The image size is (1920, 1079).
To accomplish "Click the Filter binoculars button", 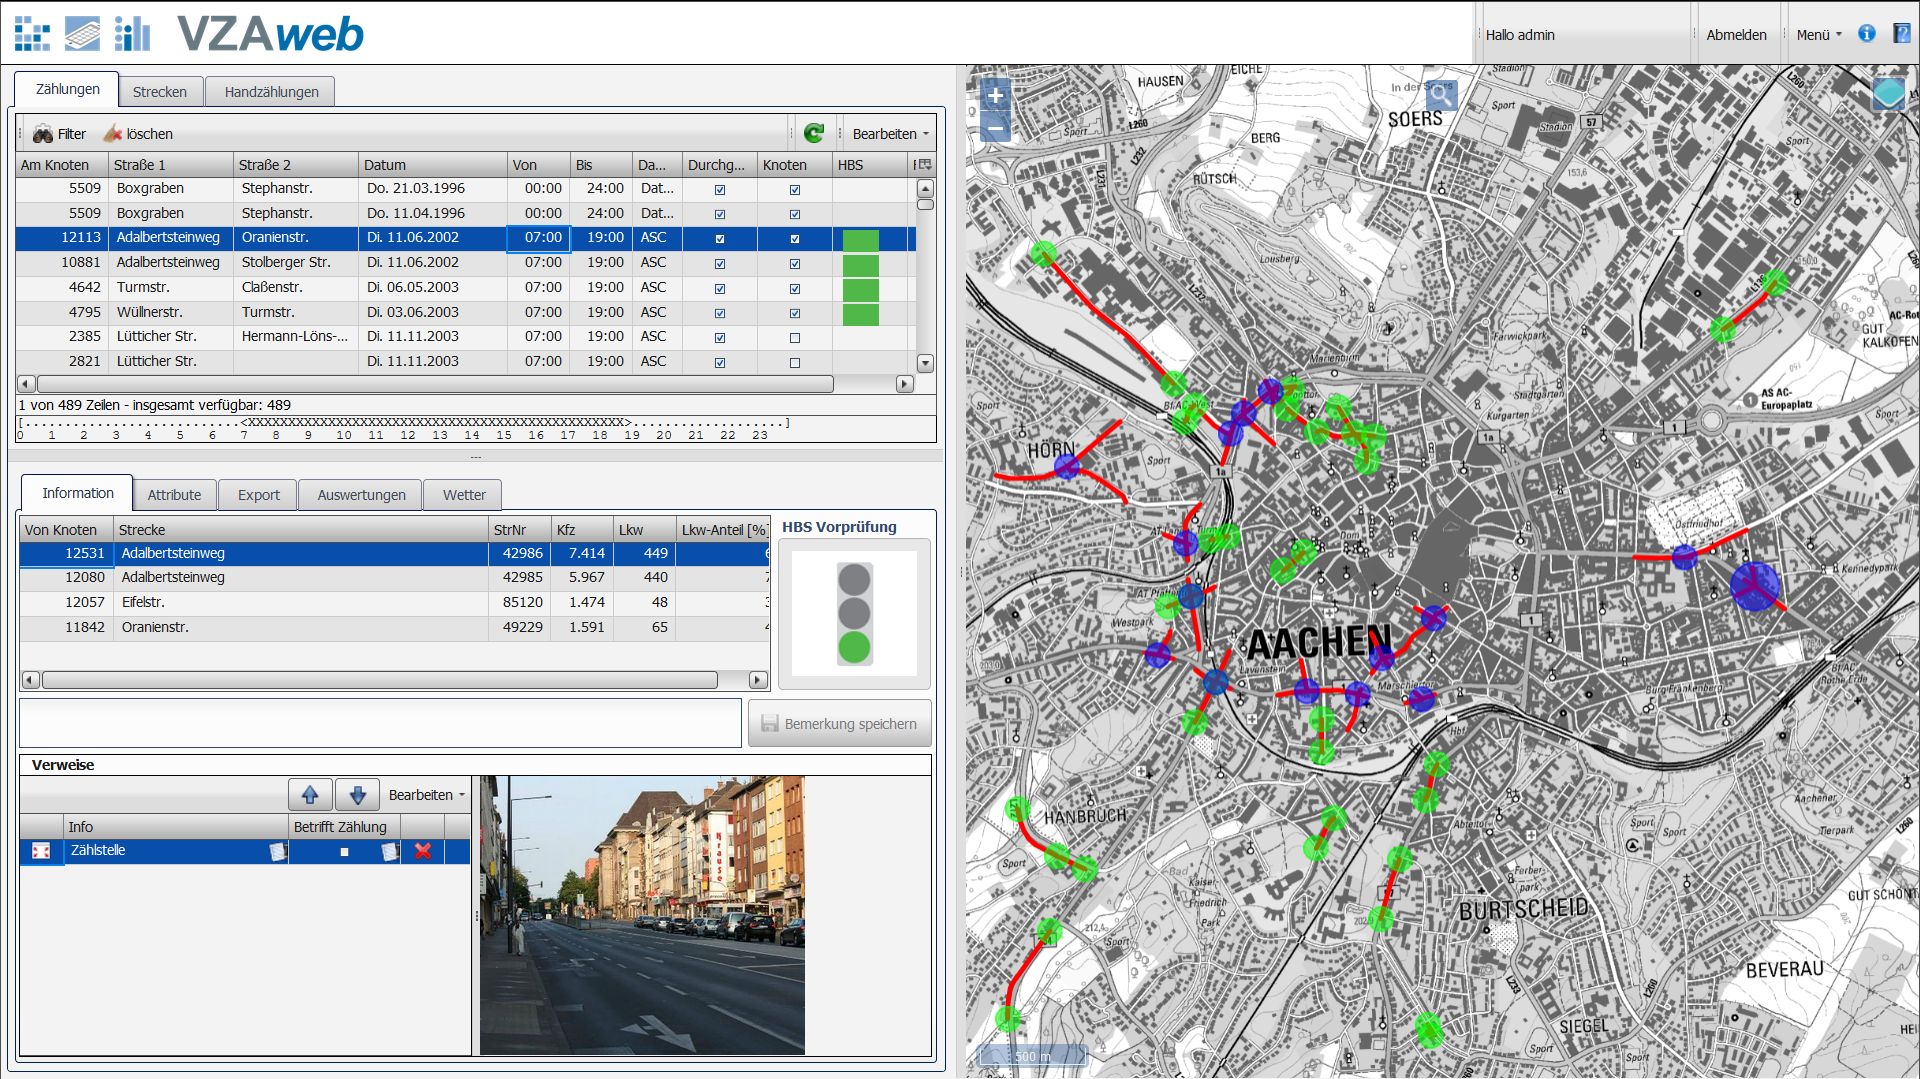I will coord(58,134).
